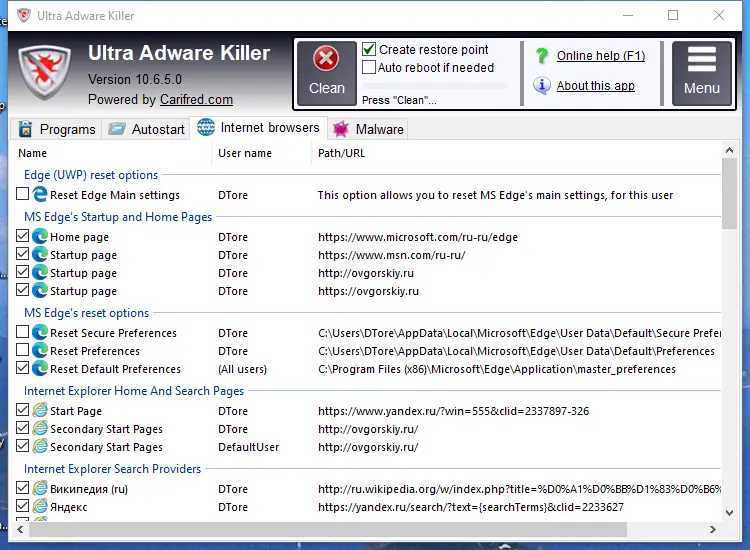Viewport: 750px width, 550px height.
Task: Select MS Edge's Startup and Home Pages group header
Action: pyautogui.click(x=118, y=217)
